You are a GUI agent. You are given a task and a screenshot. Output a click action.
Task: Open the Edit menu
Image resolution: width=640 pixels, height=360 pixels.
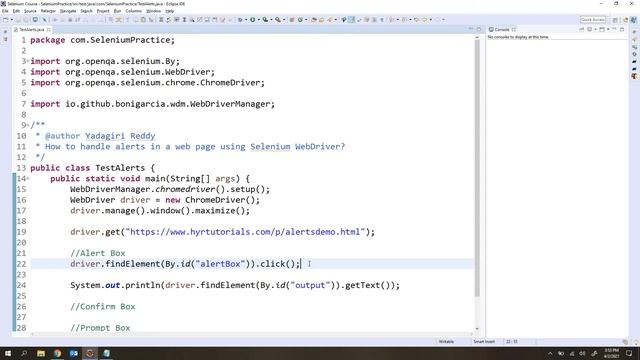pyautogui.click(x=16, y=11)
